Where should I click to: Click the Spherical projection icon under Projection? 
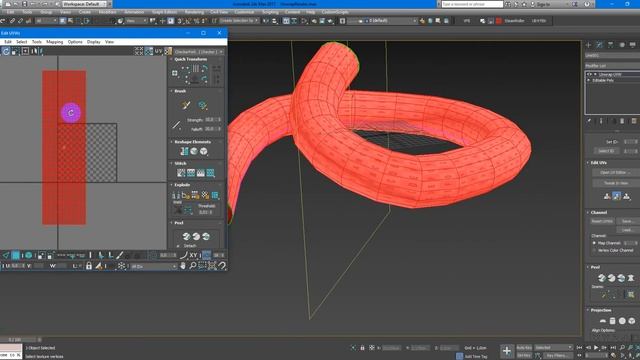click(x=622, y=321)
